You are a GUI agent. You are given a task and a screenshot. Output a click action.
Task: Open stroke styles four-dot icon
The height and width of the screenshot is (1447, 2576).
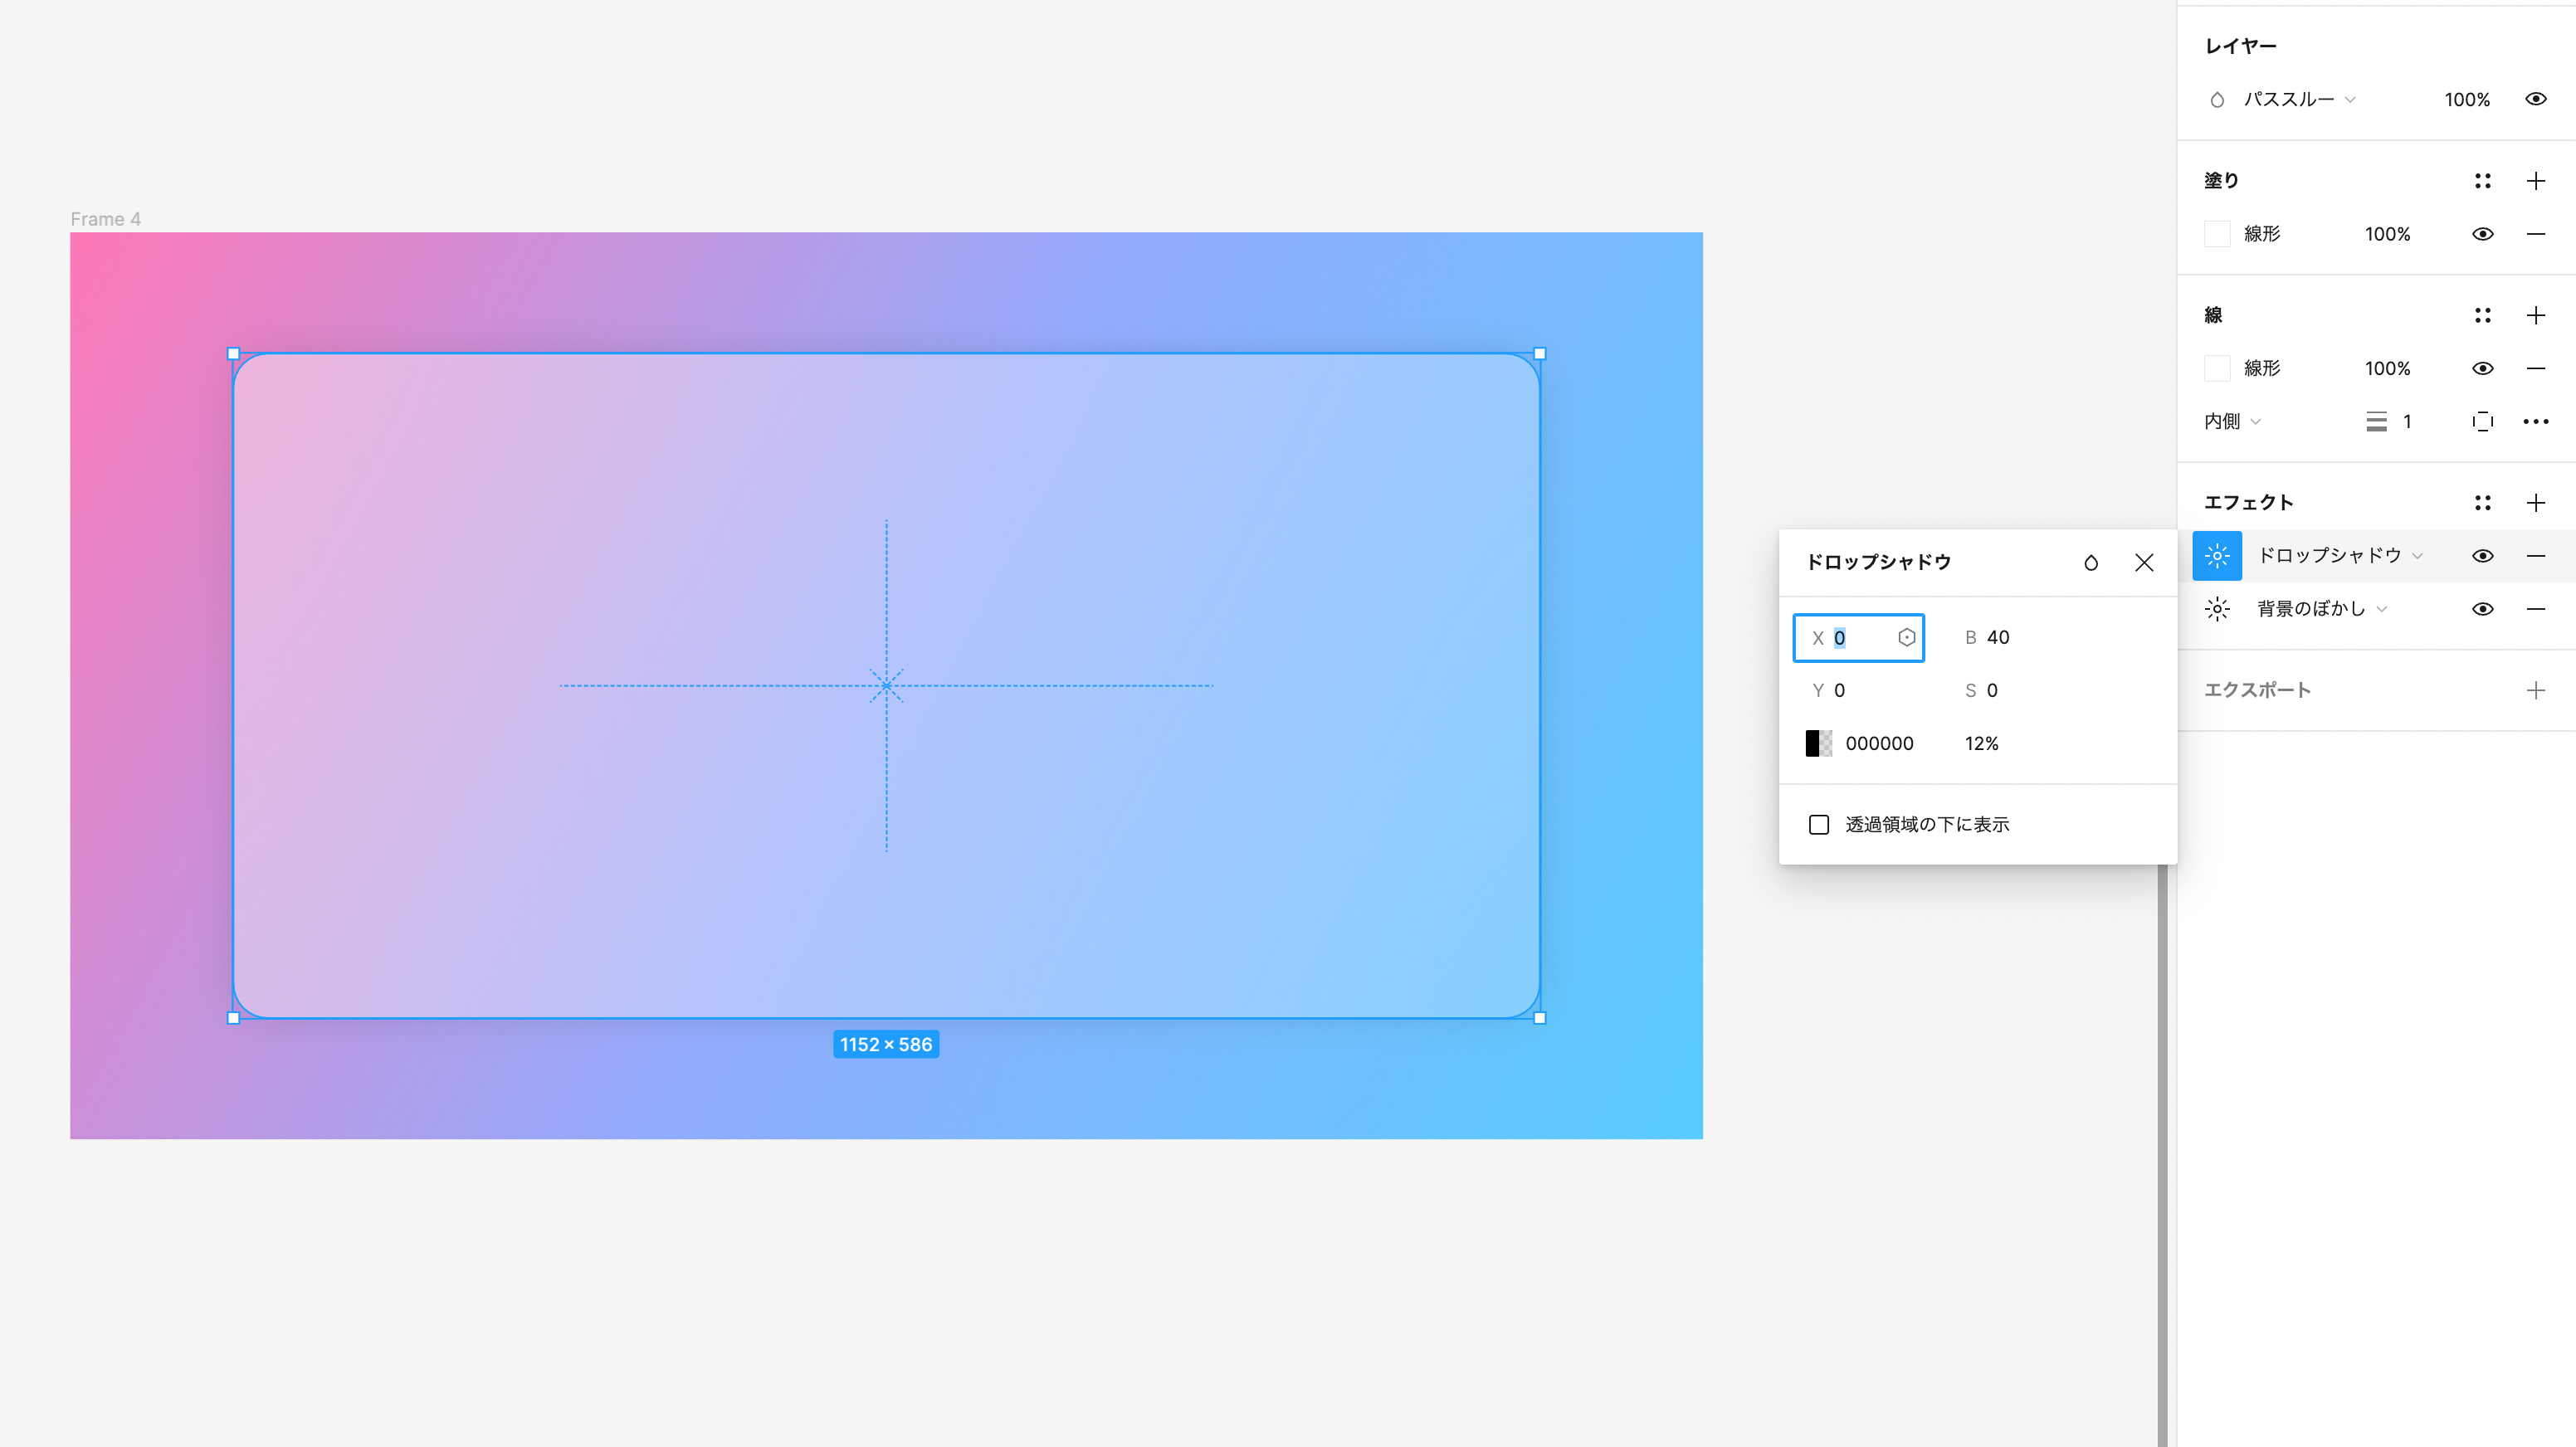coord(2482,316)
